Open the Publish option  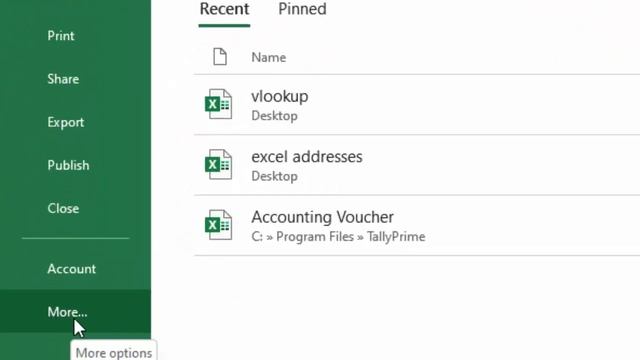click(68, 165)
